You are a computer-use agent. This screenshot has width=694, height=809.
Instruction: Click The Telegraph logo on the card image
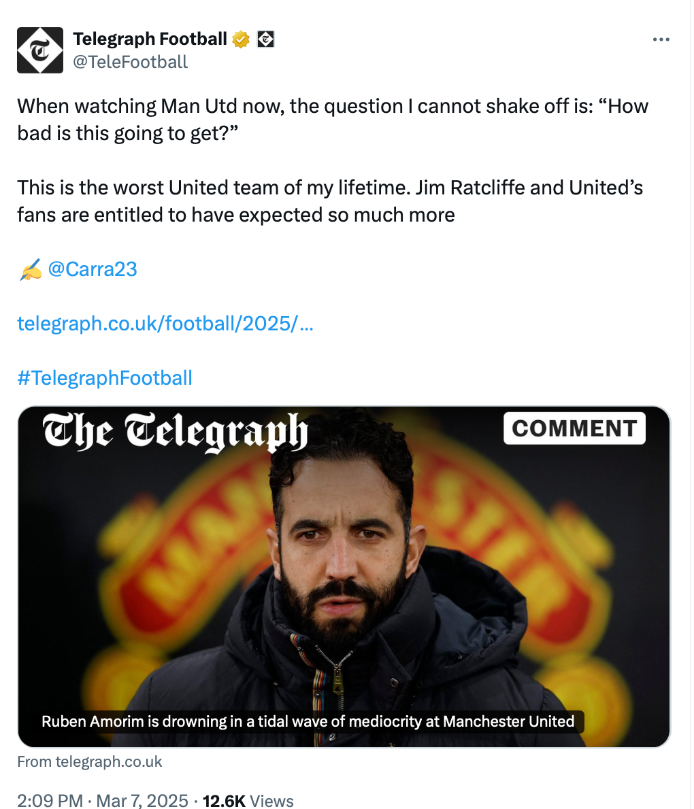pos(175,433)
